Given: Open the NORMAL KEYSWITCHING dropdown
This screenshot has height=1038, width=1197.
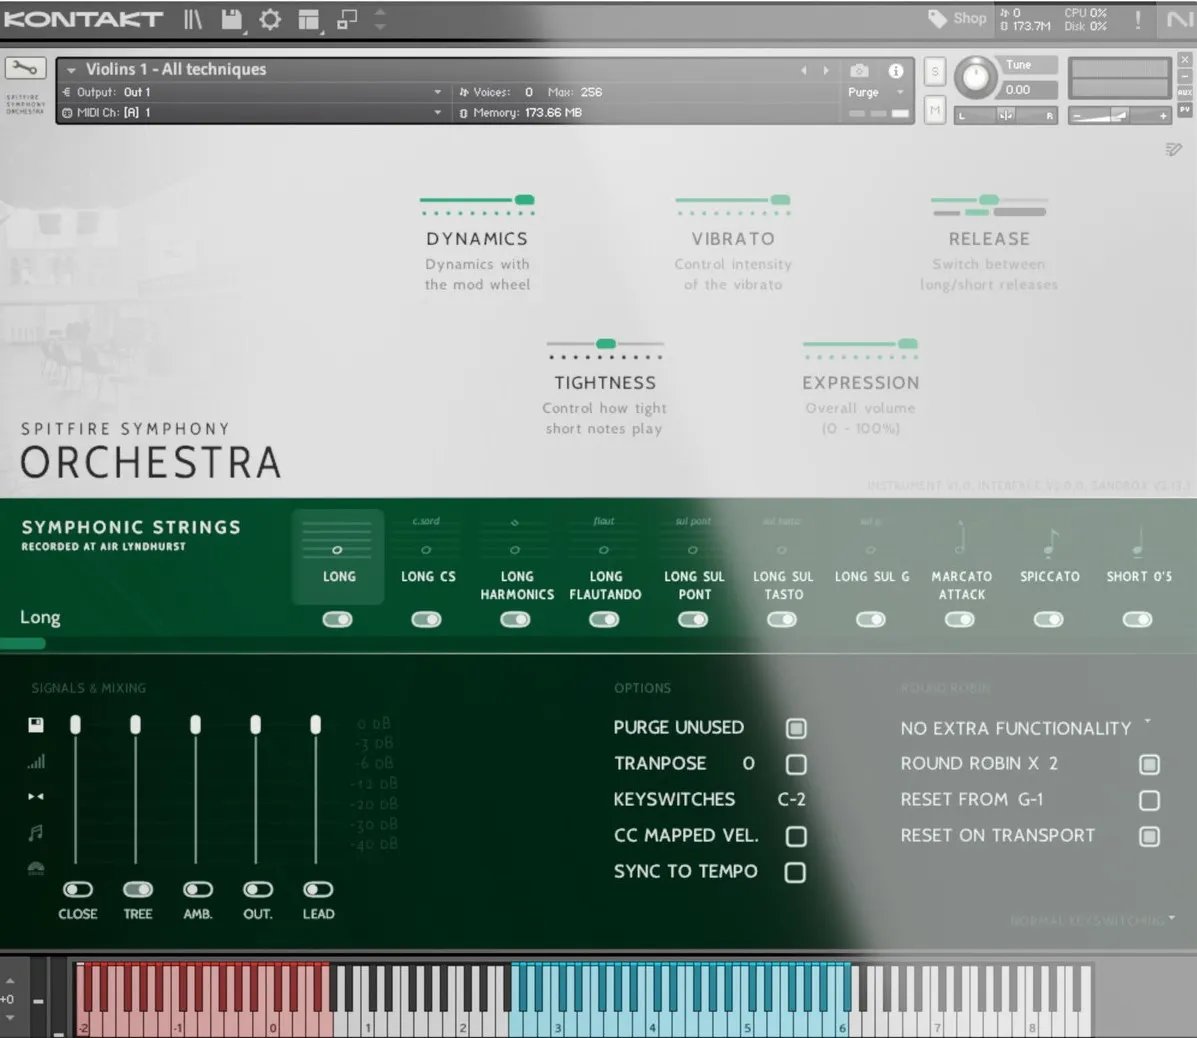Looking at the screenshot, I should (1092, 920).
